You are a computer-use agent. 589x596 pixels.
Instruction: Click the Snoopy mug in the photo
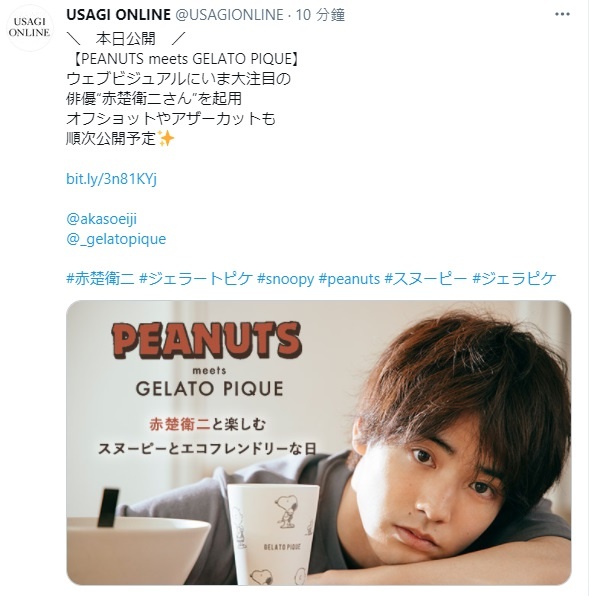[x=271, y=534]
